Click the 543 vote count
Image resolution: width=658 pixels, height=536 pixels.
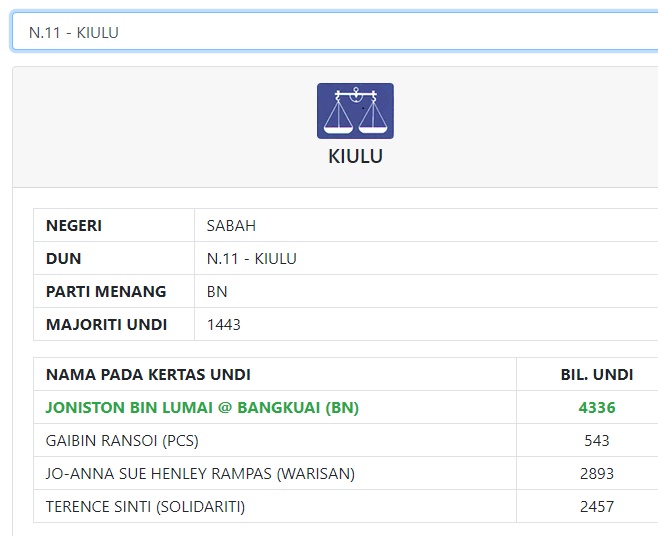(597, 441)
